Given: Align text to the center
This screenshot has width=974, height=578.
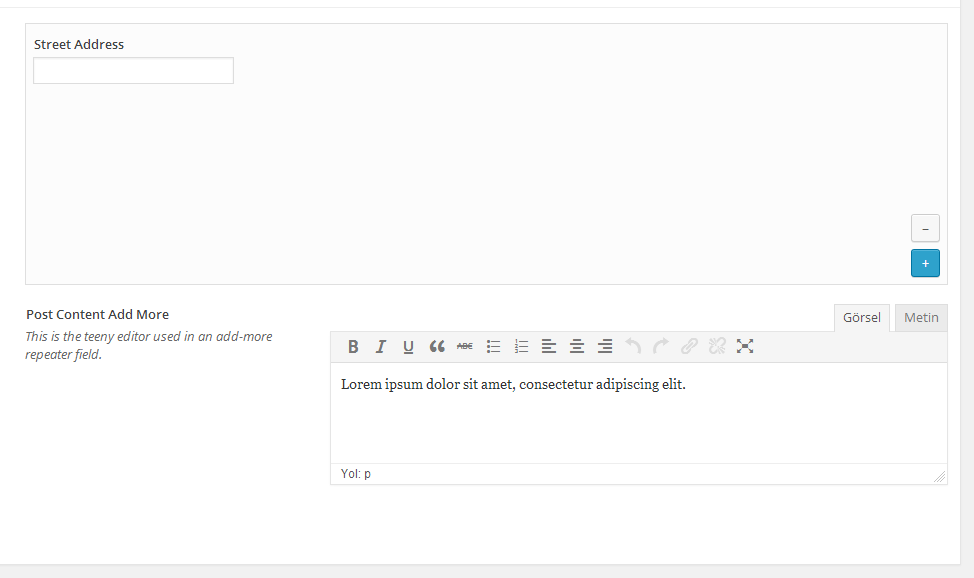Looking at the screenshot, I should (x=577, y=346).
